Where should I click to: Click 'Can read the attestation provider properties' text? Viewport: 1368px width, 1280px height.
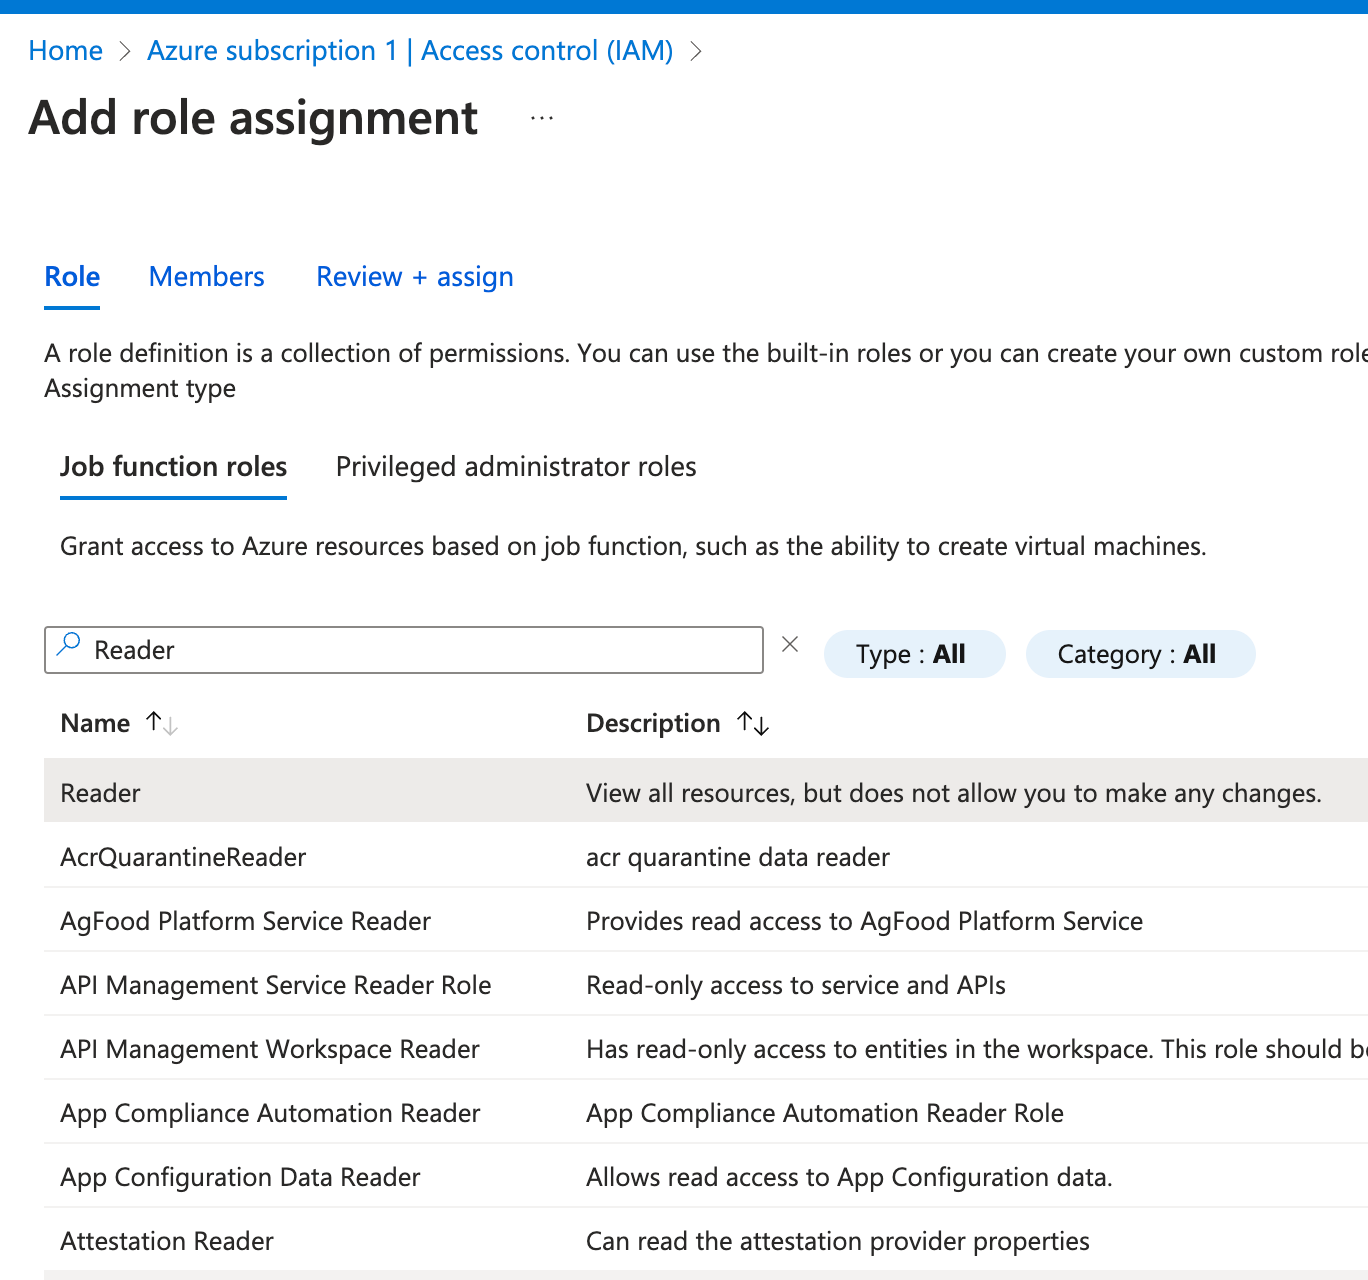coord(838,1241)
